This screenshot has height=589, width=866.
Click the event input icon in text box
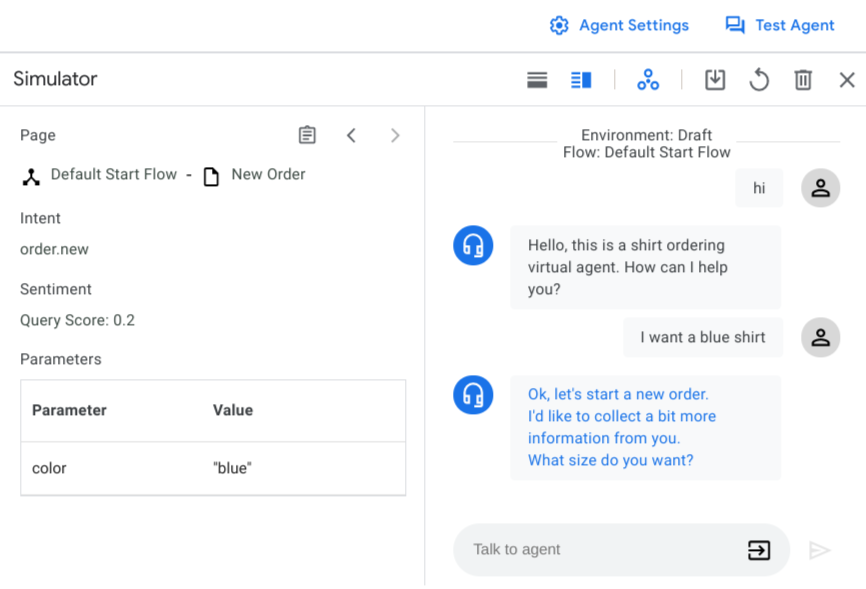pos(759,550)
